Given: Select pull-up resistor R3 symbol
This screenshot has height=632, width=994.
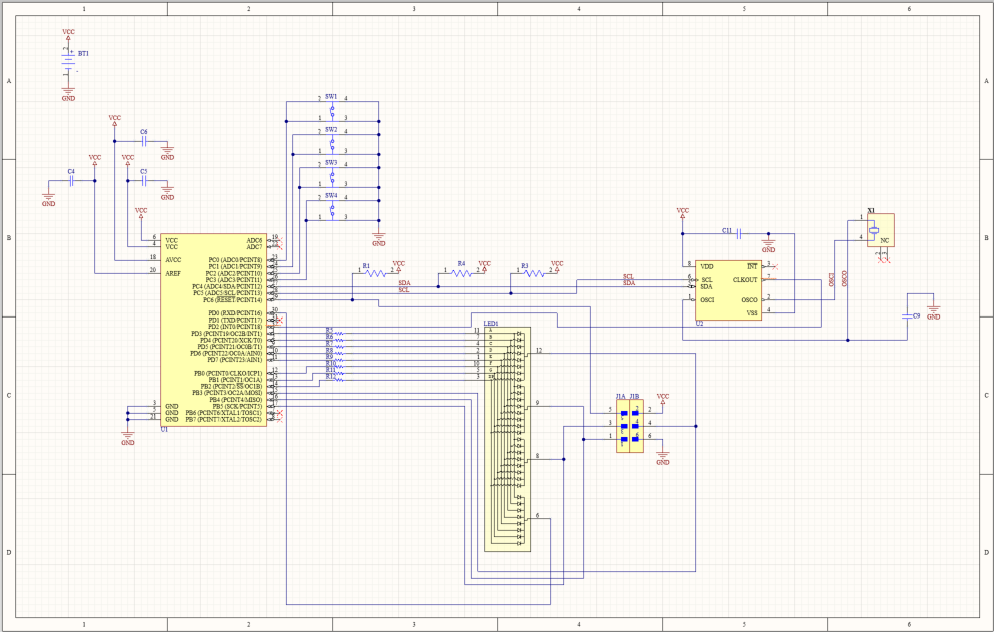Looking at the screenshot, I should 534,273.
